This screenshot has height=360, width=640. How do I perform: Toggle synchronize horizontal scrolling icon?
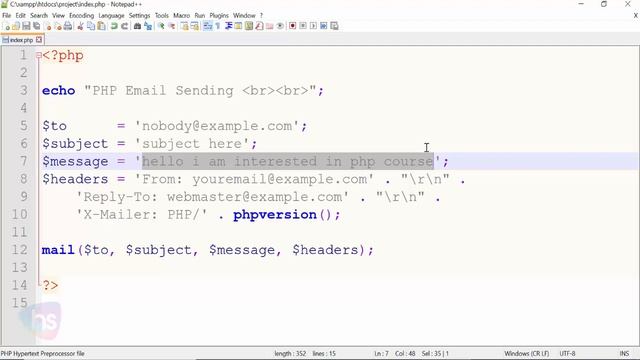(x=195, y=26)
